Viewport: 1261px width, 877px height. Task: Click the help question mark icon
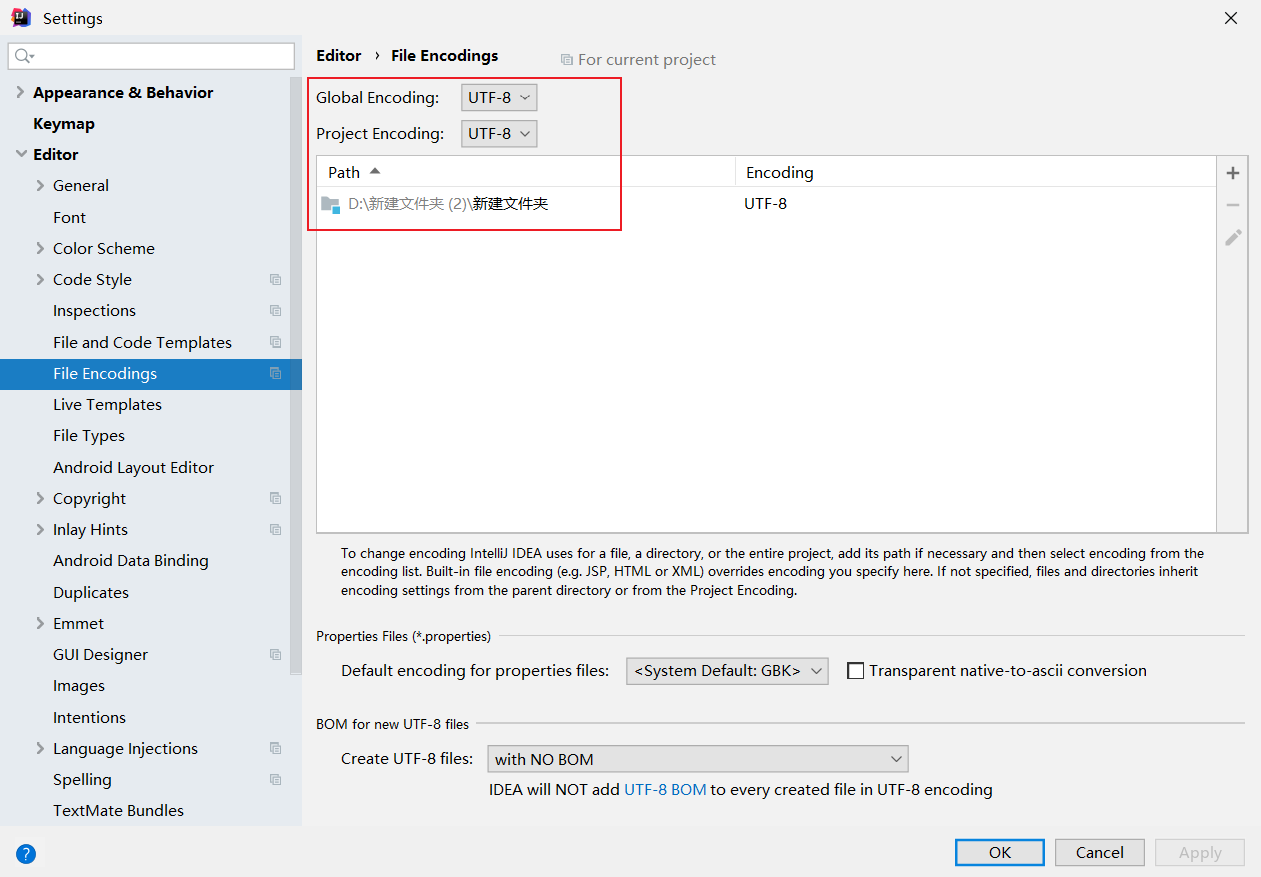26,853
